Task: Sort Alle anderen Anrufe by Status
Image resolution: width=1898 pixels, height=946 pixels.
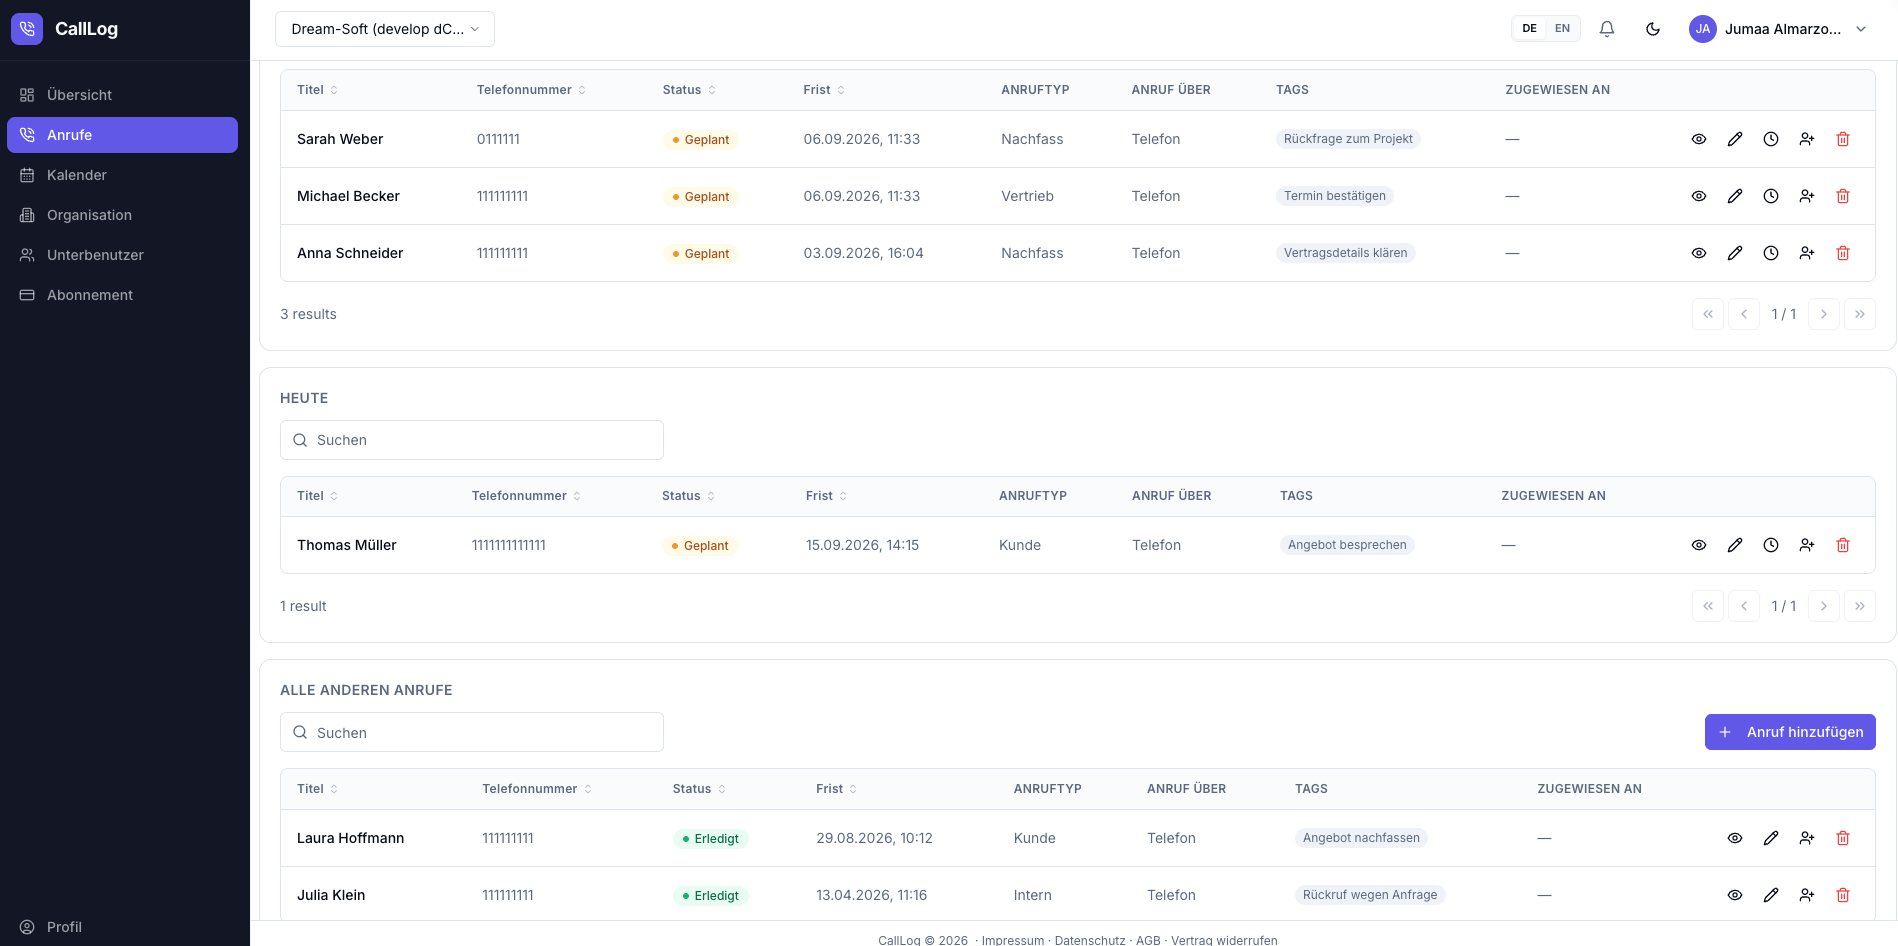Action: click(699, 789)
